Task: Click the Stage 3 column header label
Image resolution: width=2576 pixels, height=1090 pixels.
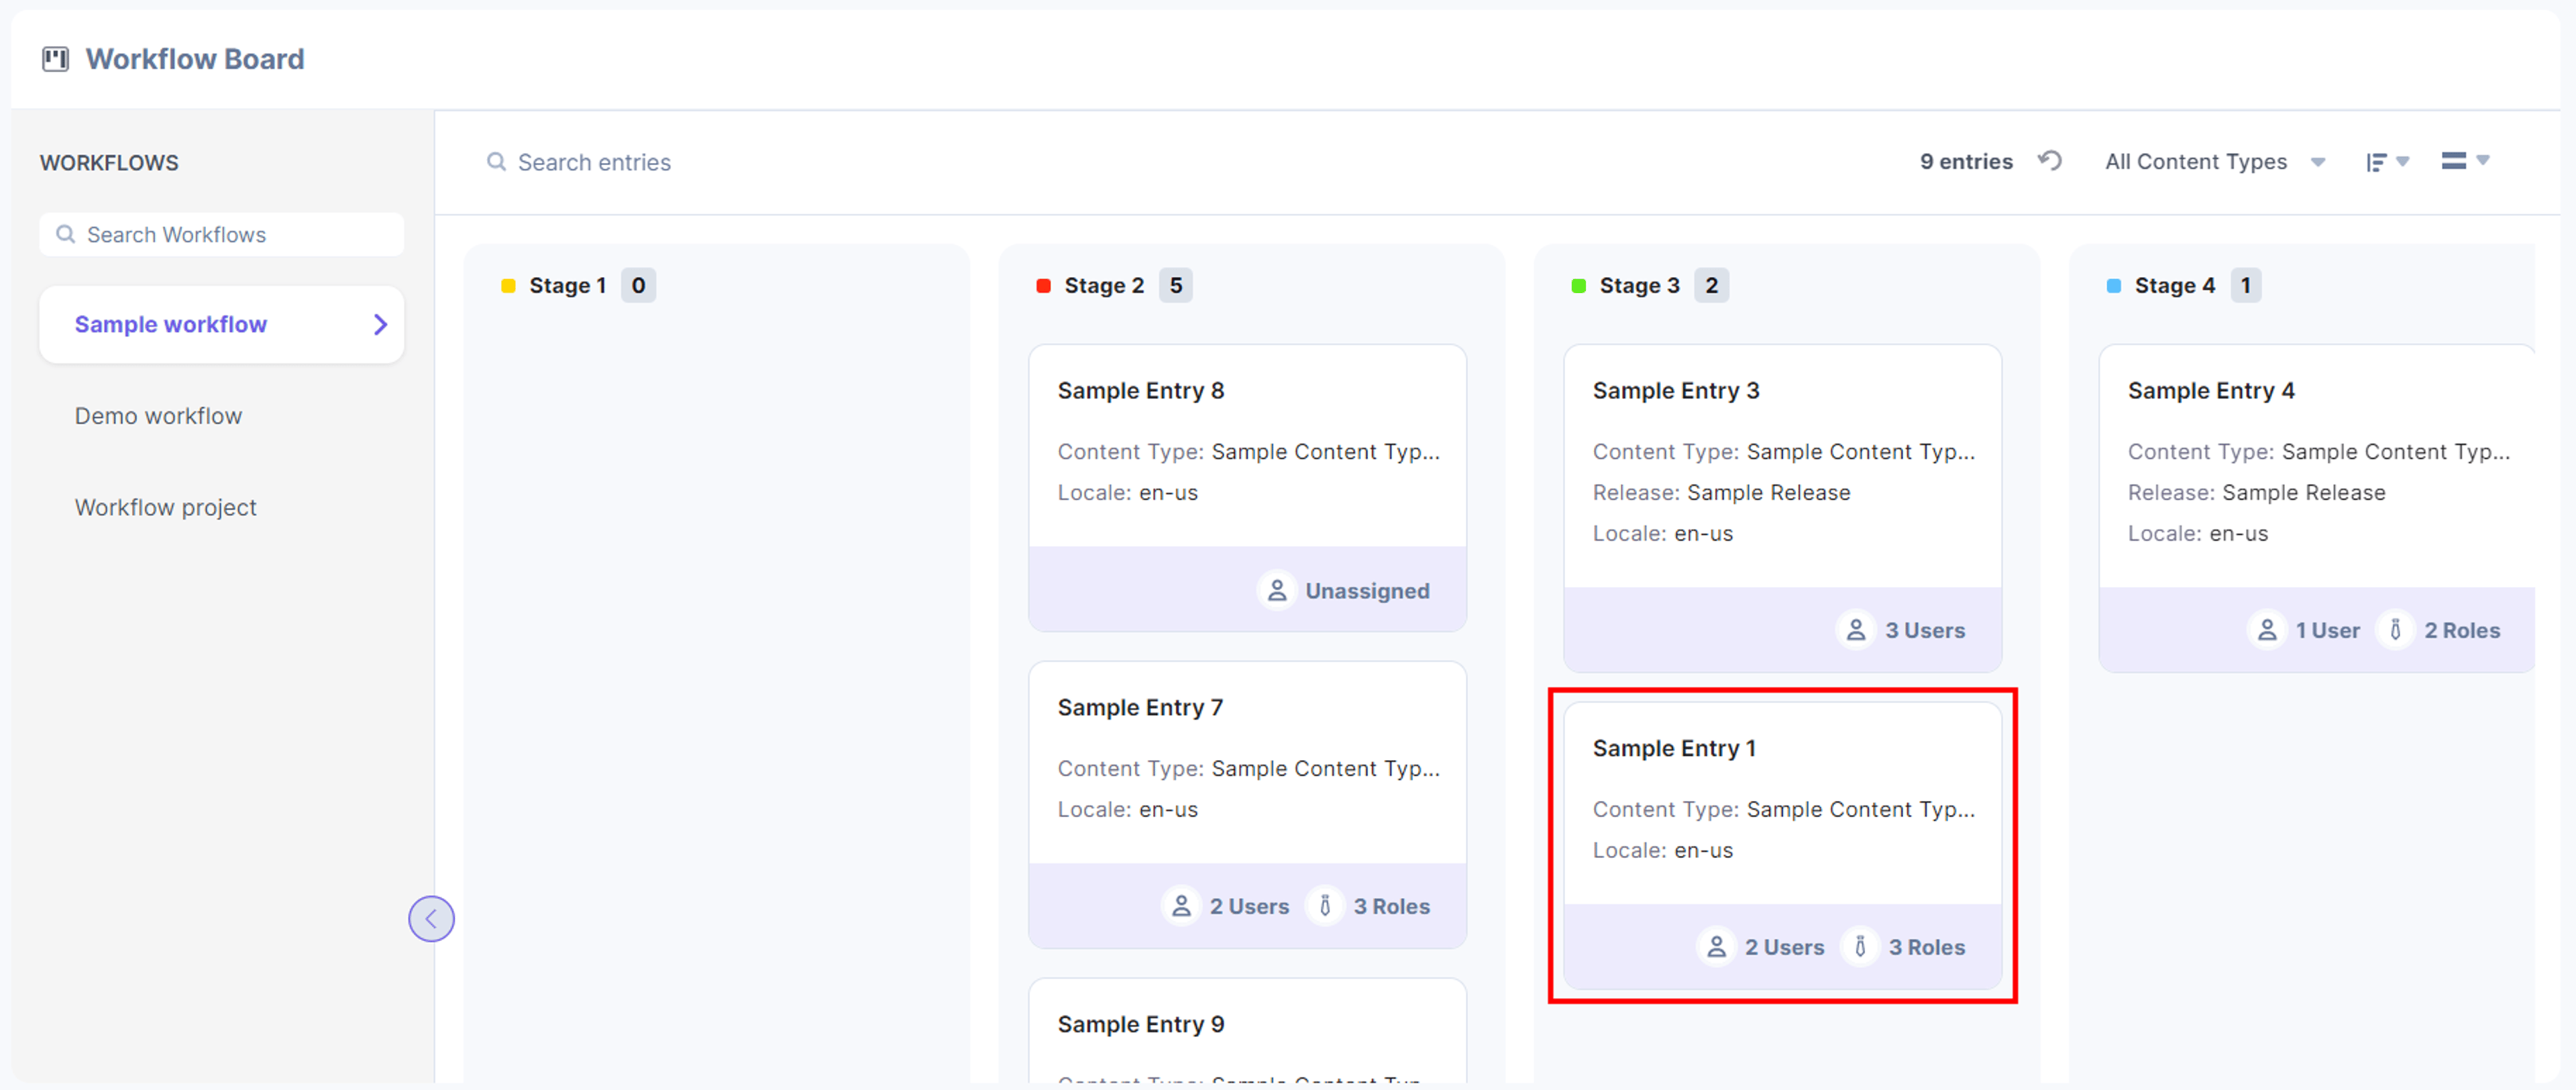Action: click(x=1639, y=286)
